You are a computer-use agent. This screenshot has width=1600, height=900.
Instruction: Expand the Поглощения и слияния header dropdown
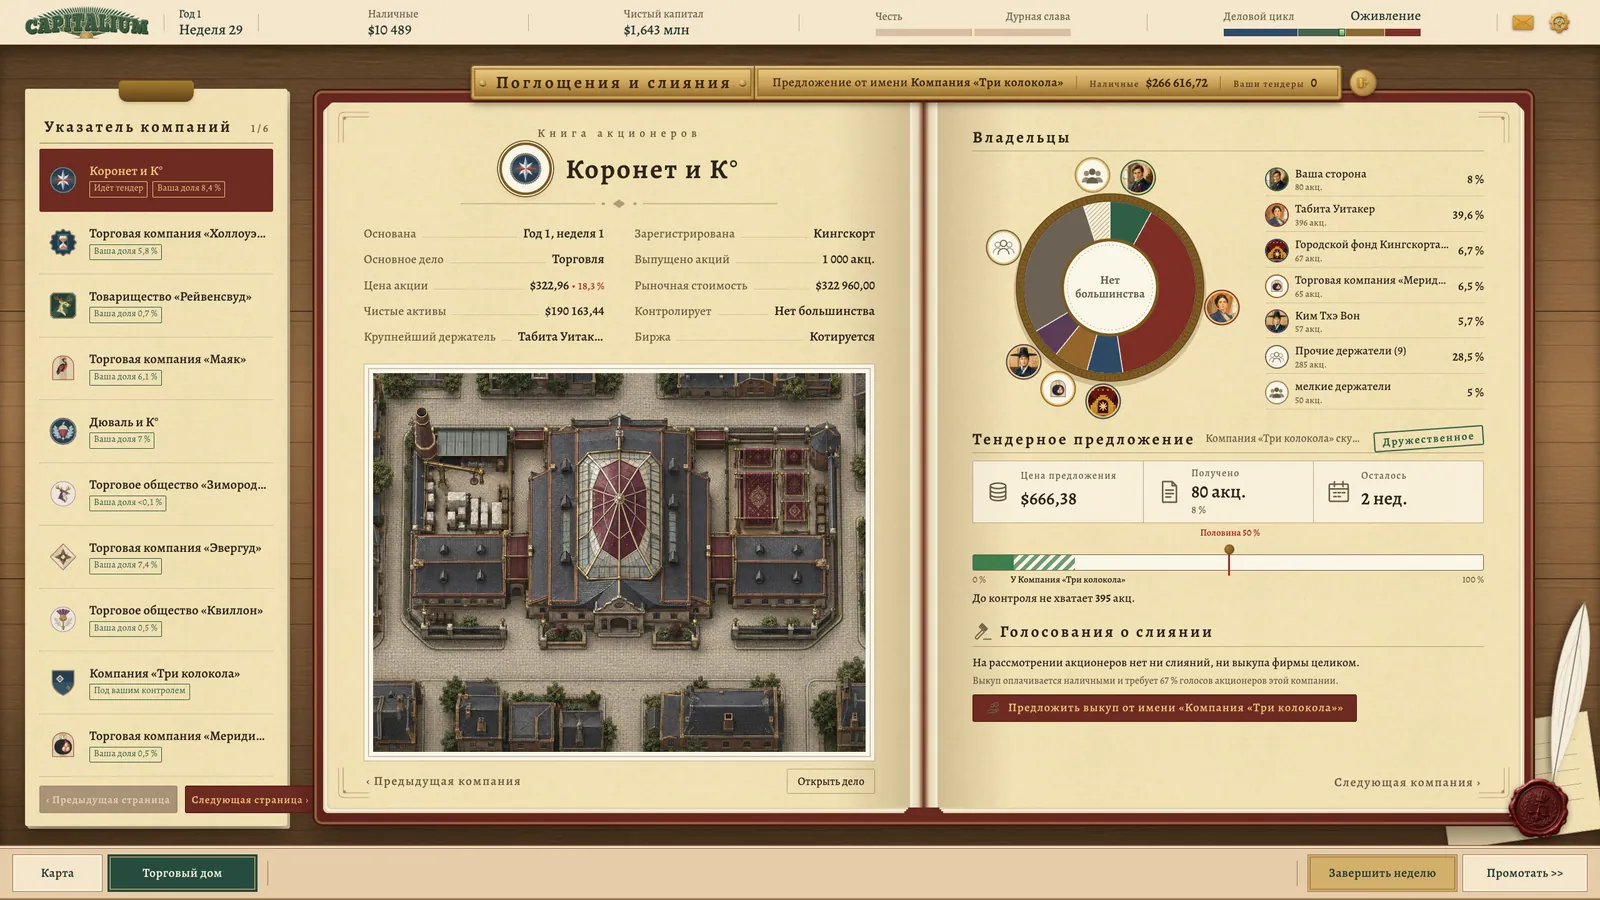613,83
